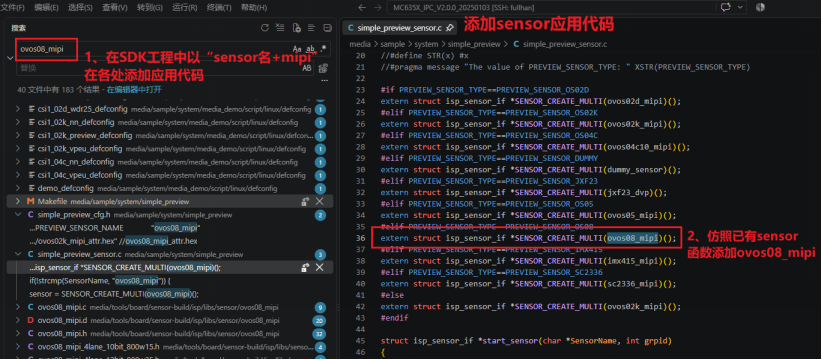Click the replace all icon
This screenshot has width=822, height=360.
(323, 68)
